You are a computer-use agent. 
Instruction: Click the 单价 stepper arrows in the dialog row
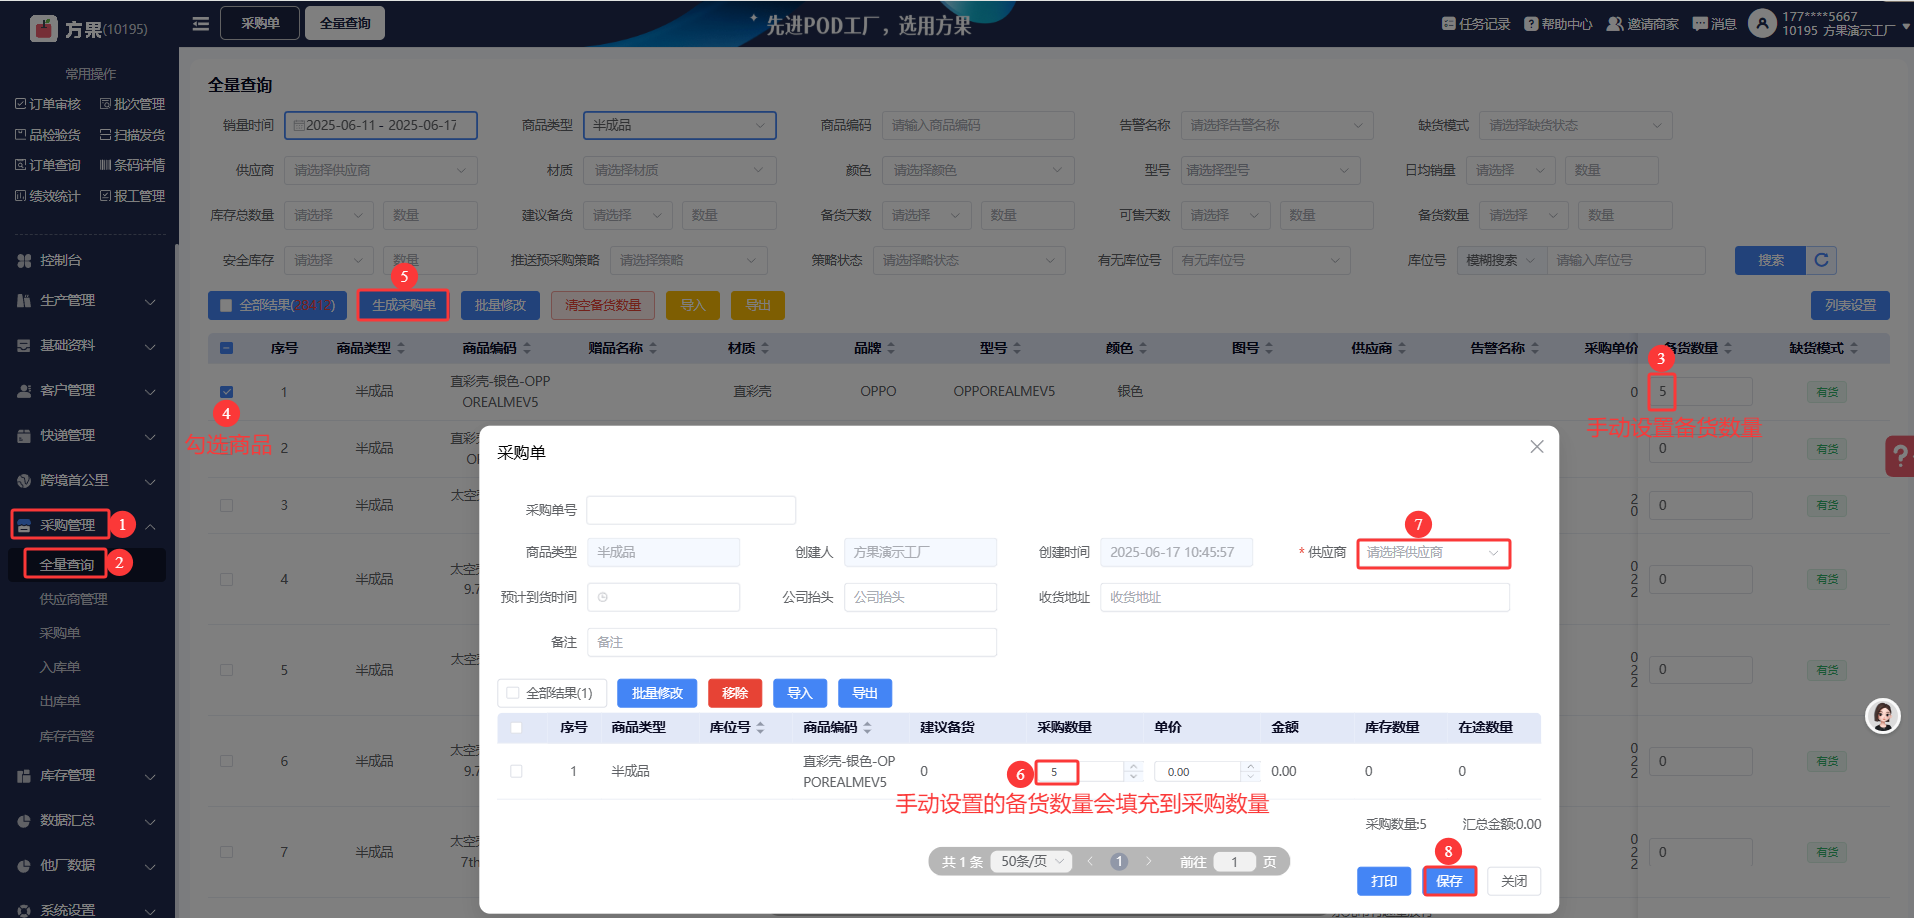[1250, 771]
